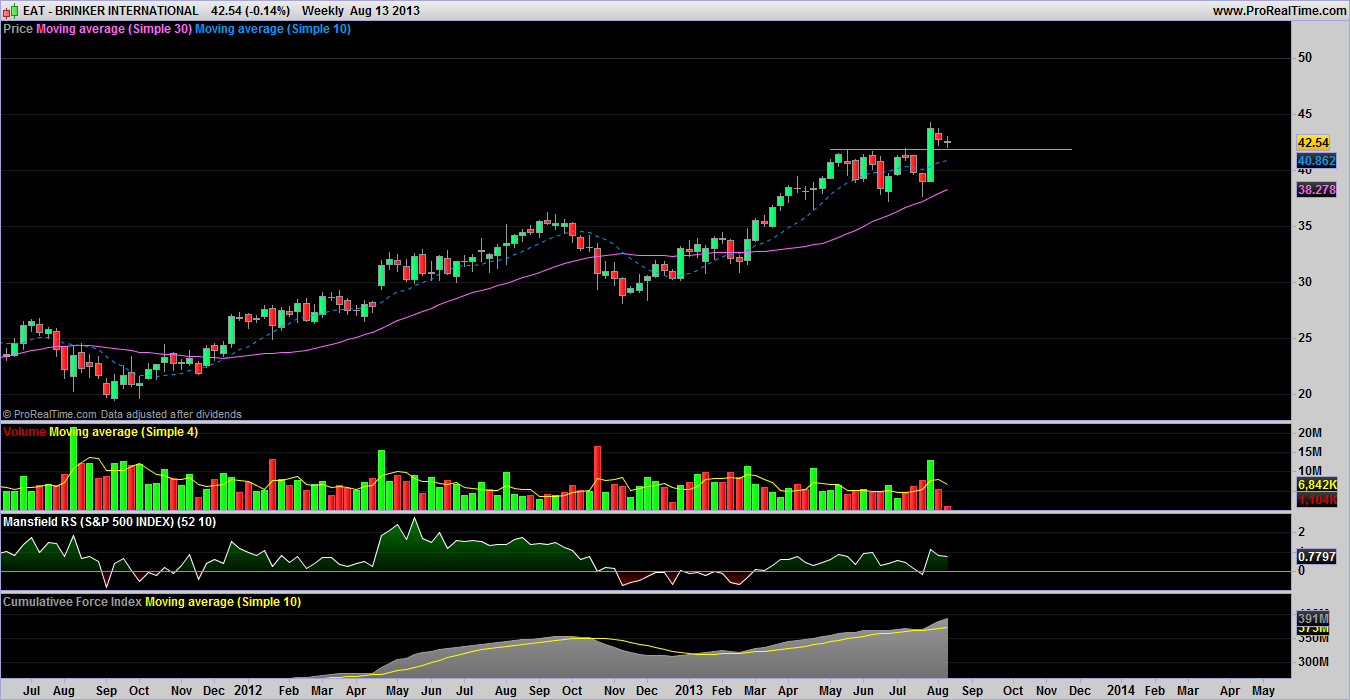Select the white horizontal resistance line
The height and width of the screenshot is (700, 1350).
(x=1000, y=149)
